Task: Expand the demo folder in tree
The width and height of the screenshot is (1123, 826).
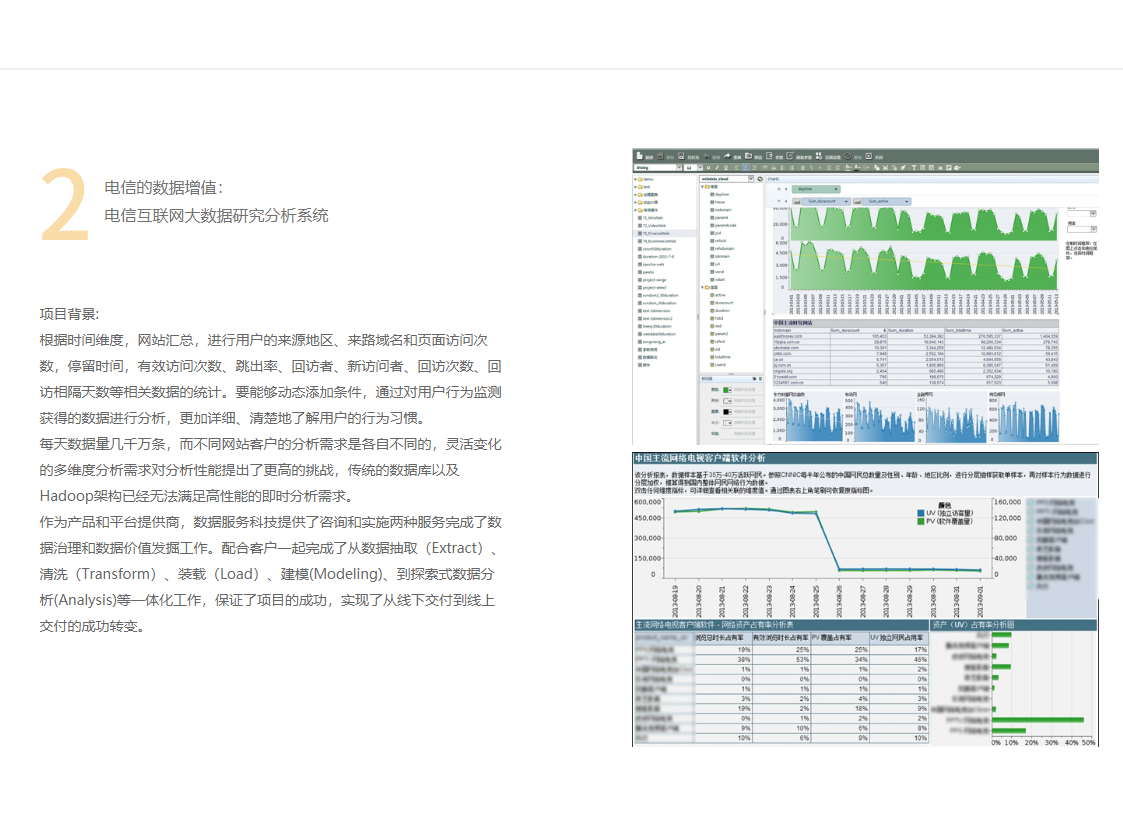Action: [637, 179]
